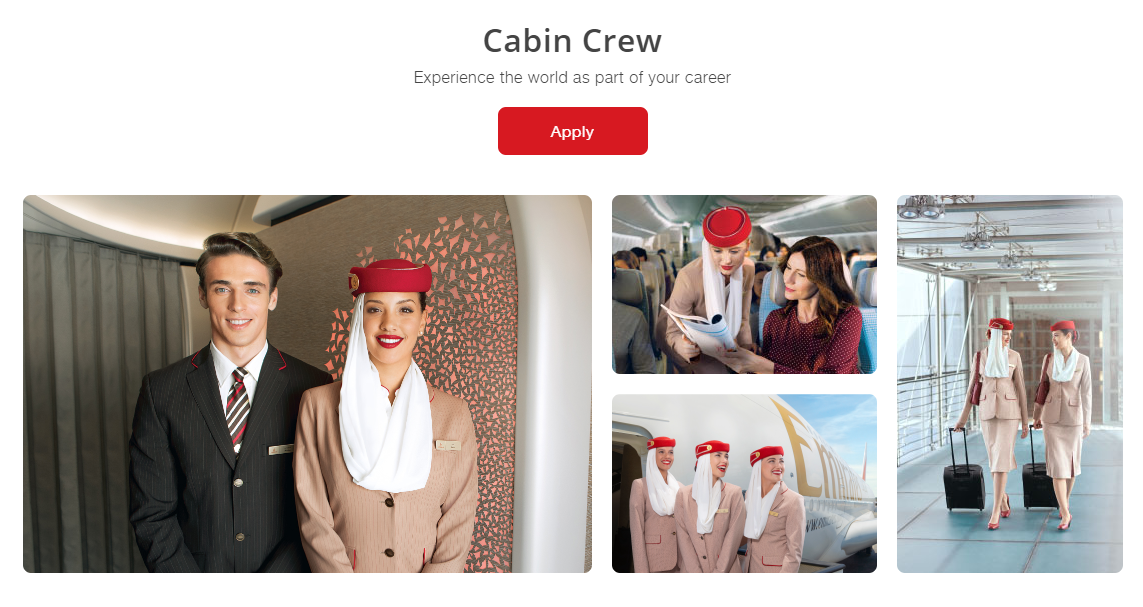Open the photo of crew walking with suitcases
The height and width of the screenshot is (607, 1143).
tap(1010, 384)
